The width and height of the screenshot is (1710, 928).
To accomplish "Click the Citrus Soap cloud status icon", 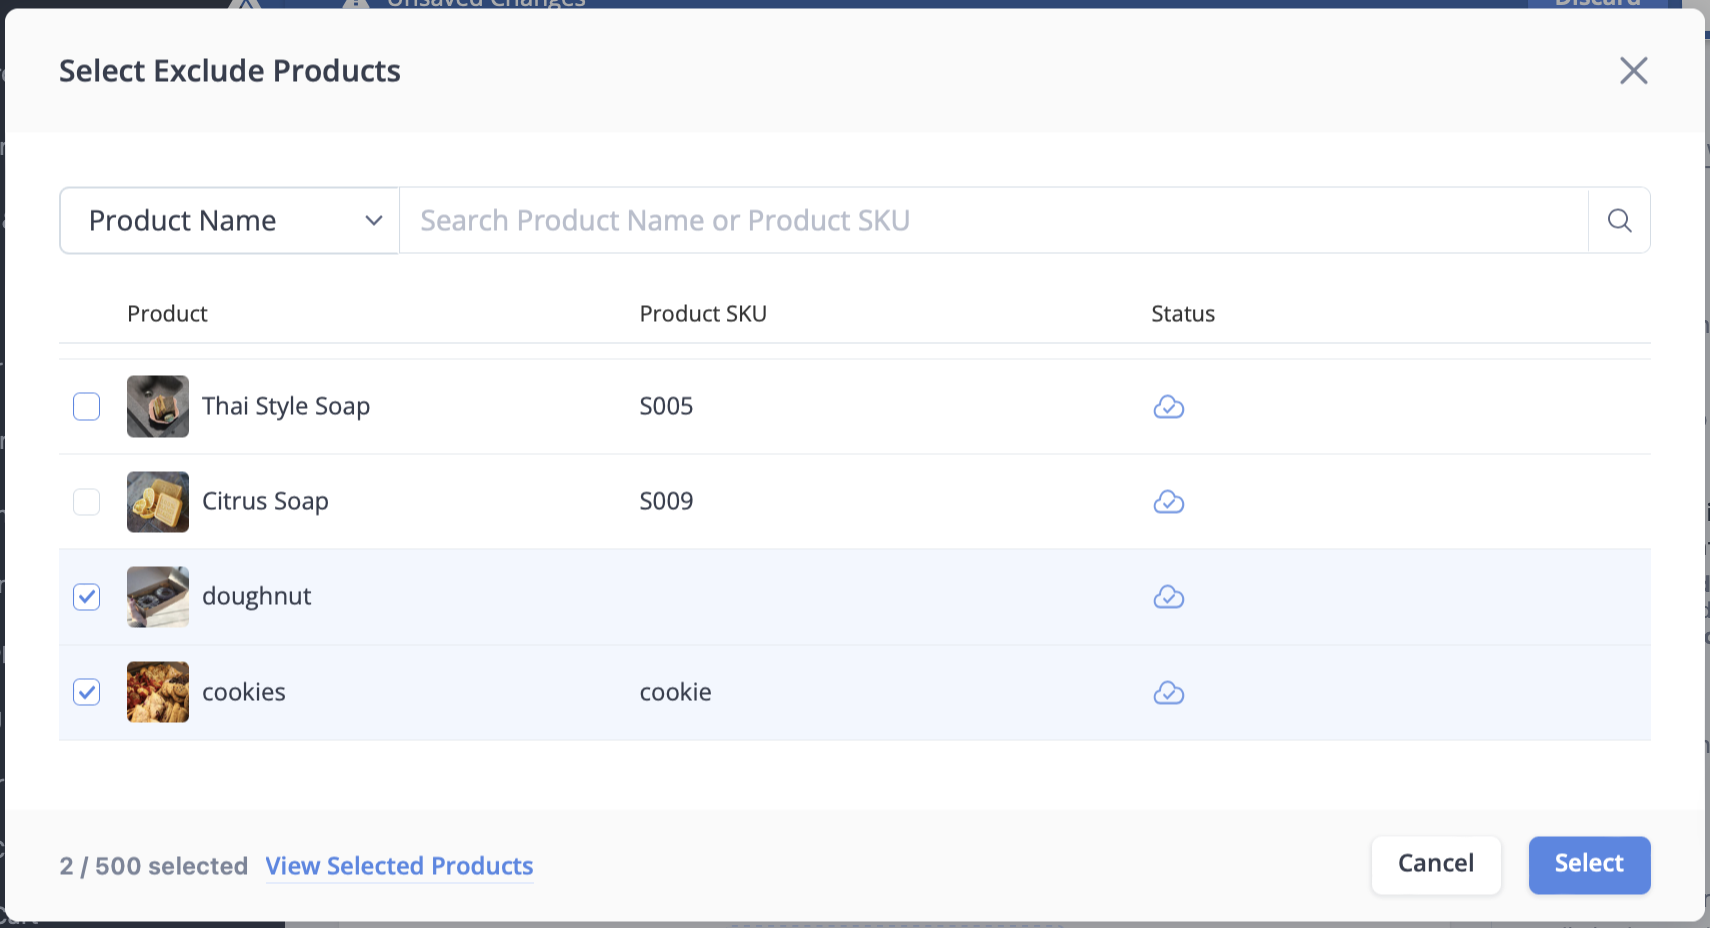I will (1168, 502).
